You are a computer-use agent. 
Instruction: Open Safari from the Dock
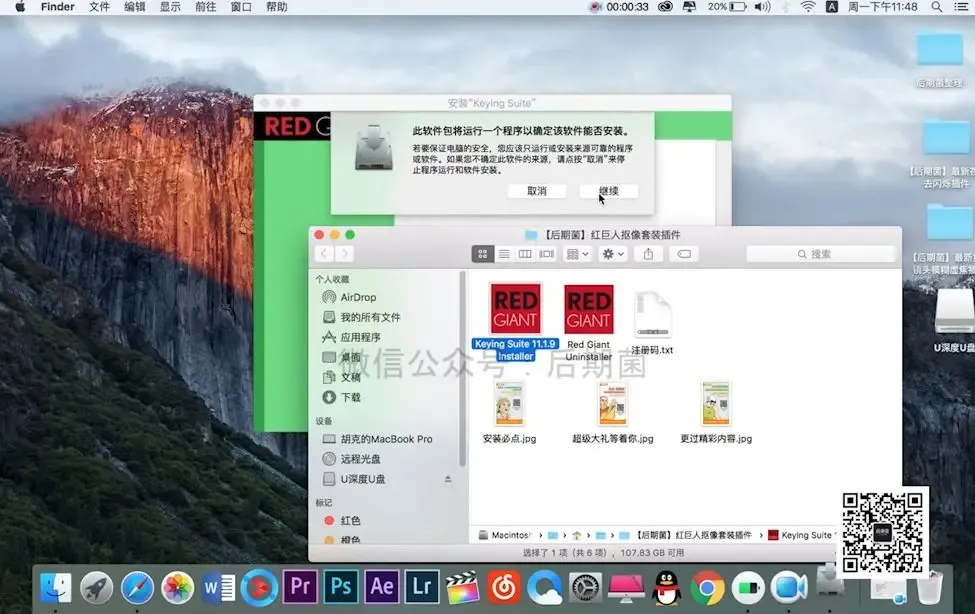coord(137,587)
